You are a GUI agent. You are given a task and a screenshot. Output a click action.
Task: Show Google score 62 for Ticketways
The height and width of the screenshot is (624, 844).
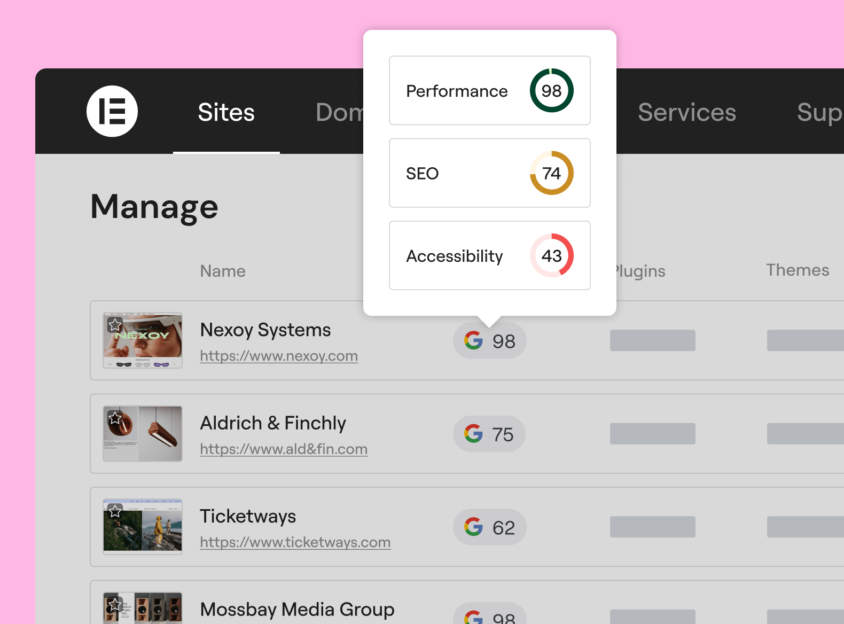(x=489, y=527)
